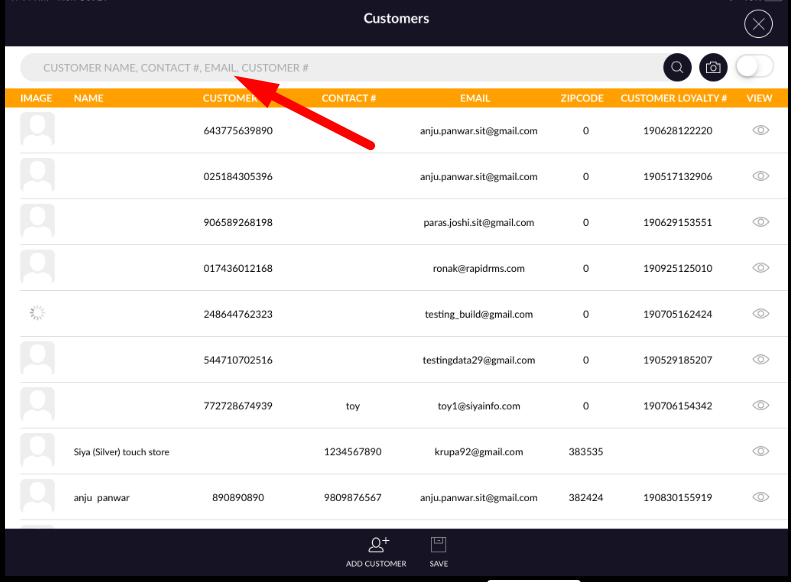
Task: View details for testing_build@gmail.com row
Action: 760,314
